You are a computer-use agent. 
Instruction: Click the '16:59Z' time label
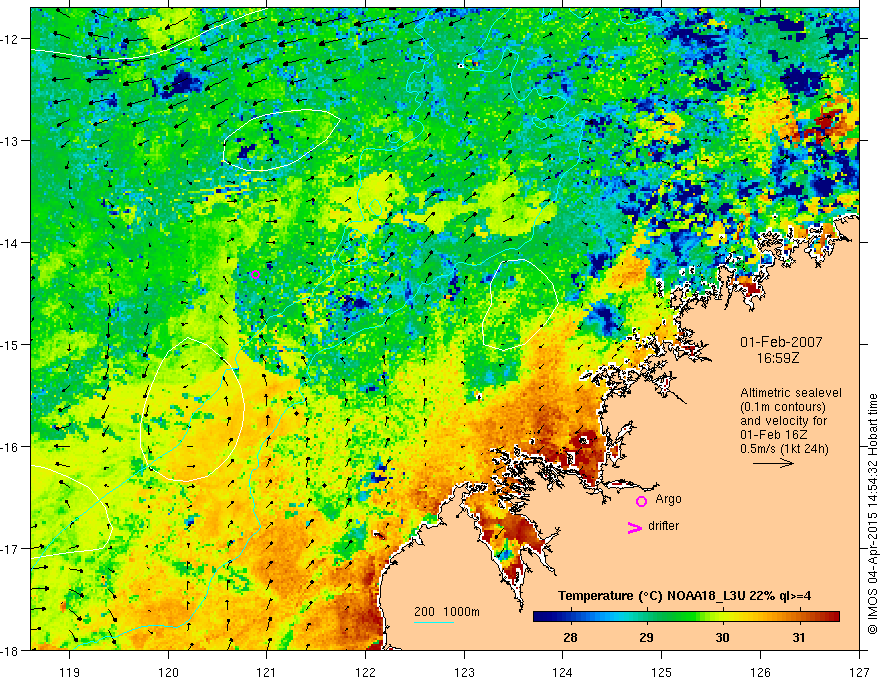click(x=778, y=358)
